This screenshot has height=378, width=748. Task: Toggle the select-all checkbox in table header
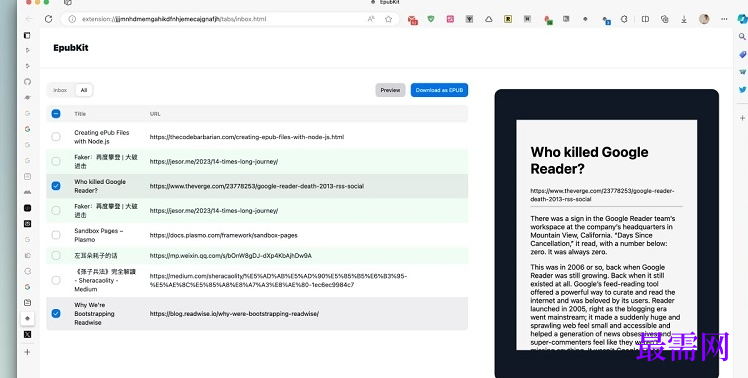pos(56,114)
